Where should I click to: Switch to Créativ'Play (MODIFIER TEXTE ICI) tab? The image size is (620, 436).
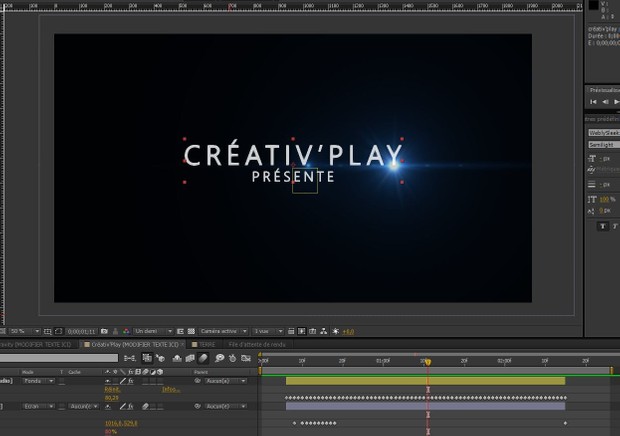(x=135, y=345)
